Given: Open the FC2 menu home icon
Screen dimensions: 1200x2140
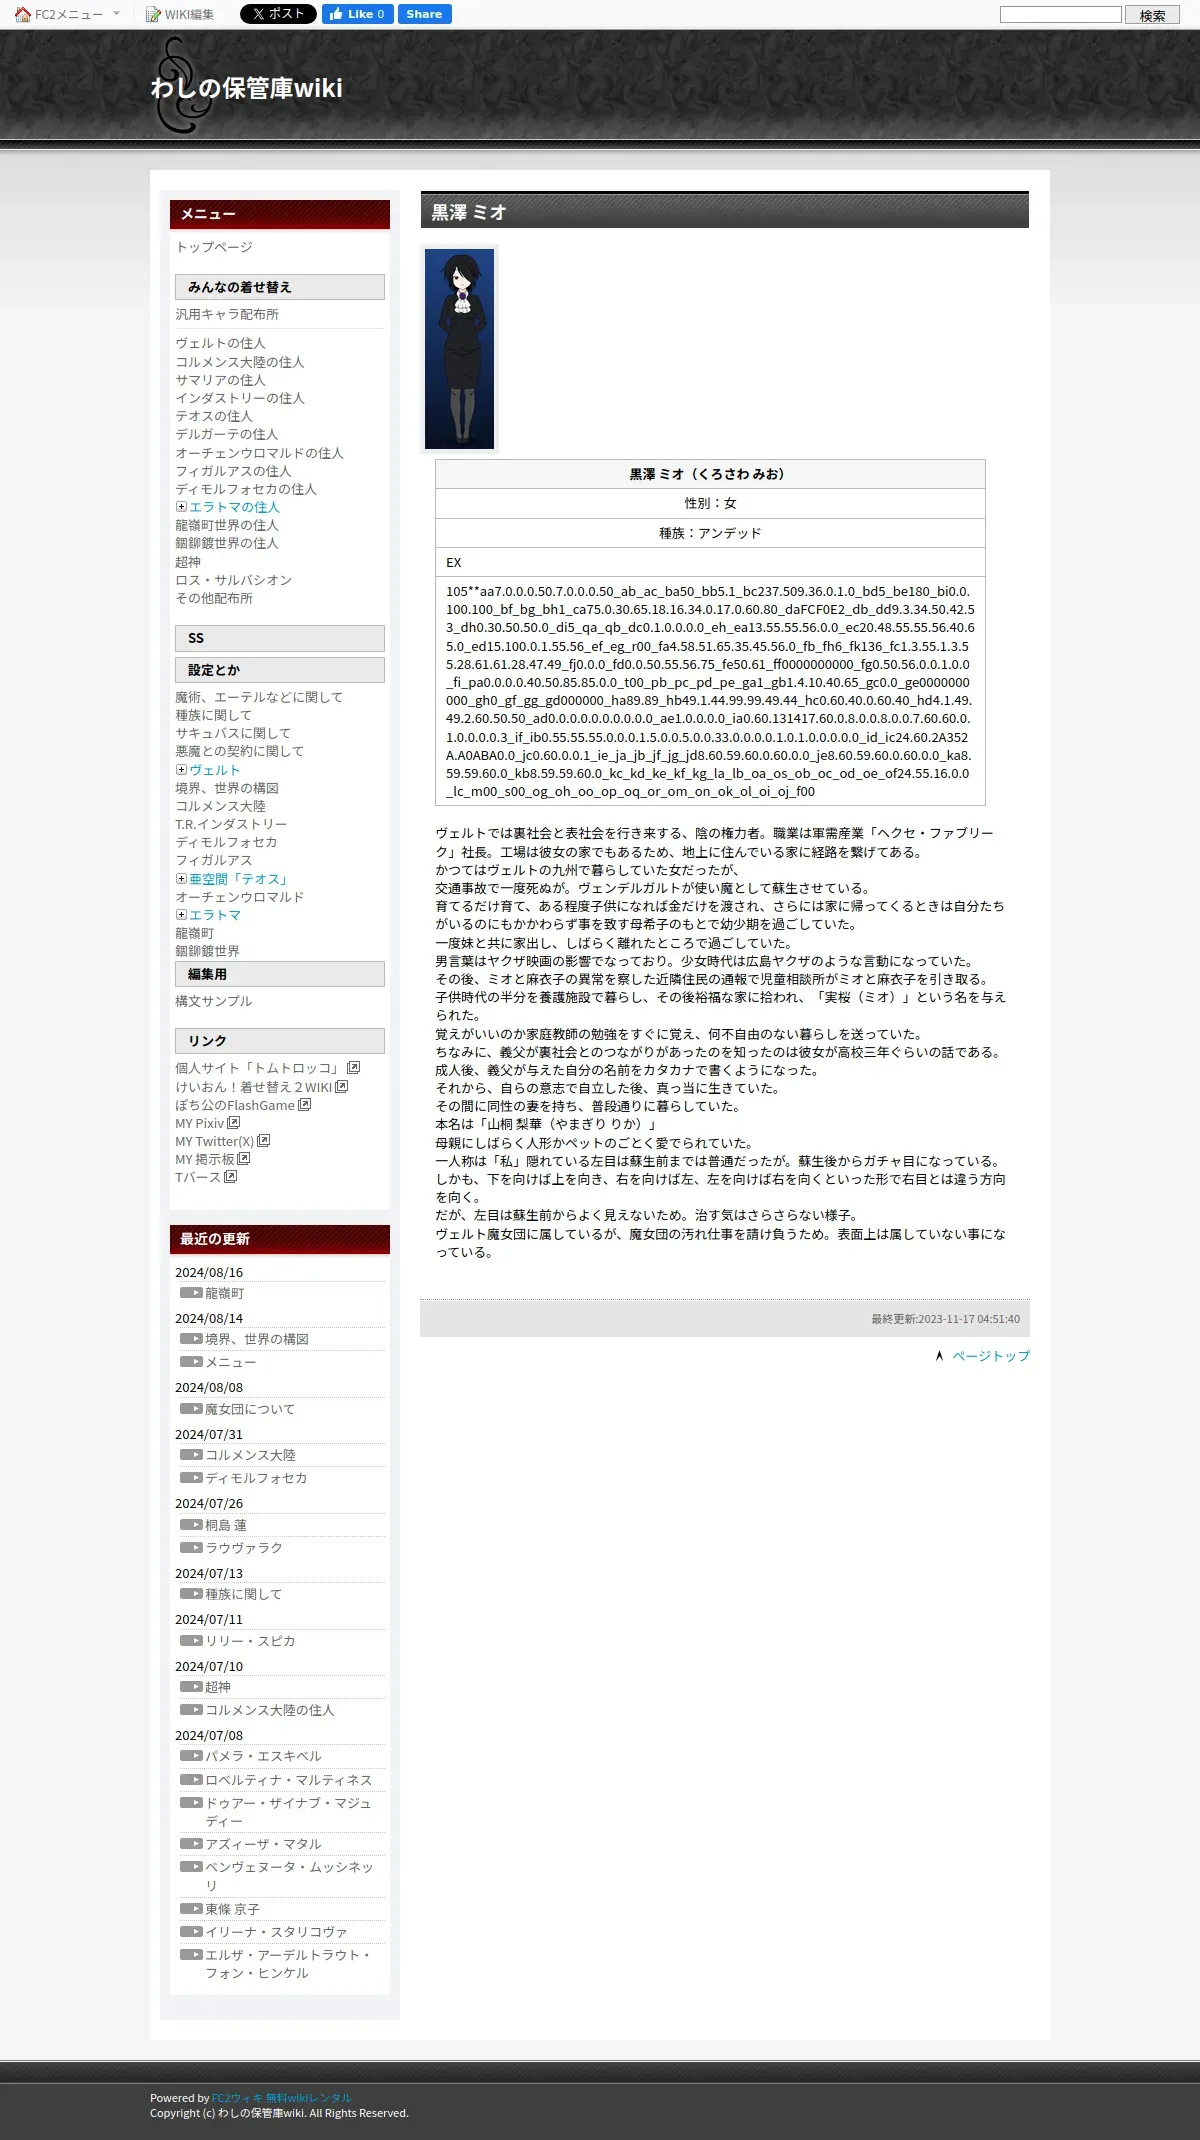Looking at the screenshot, I should [x=23, y=14].
